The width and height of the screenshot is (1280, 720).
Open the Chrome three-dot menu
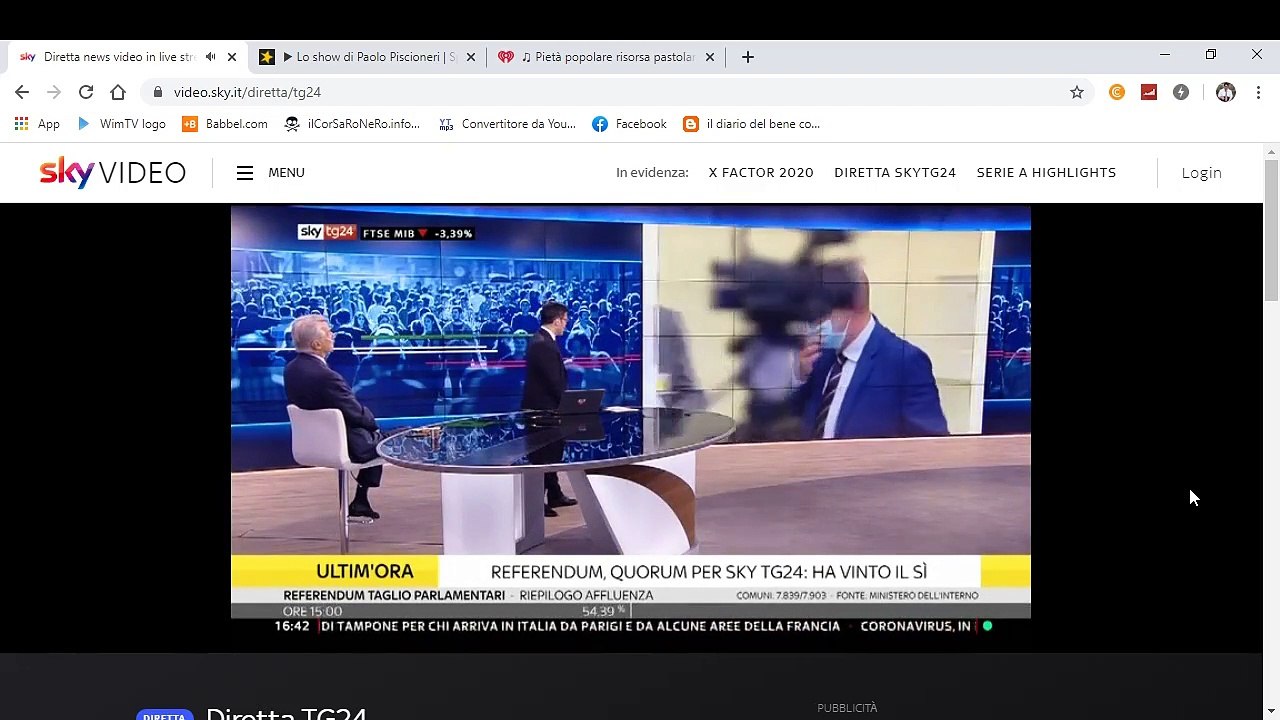point(1258,92)
